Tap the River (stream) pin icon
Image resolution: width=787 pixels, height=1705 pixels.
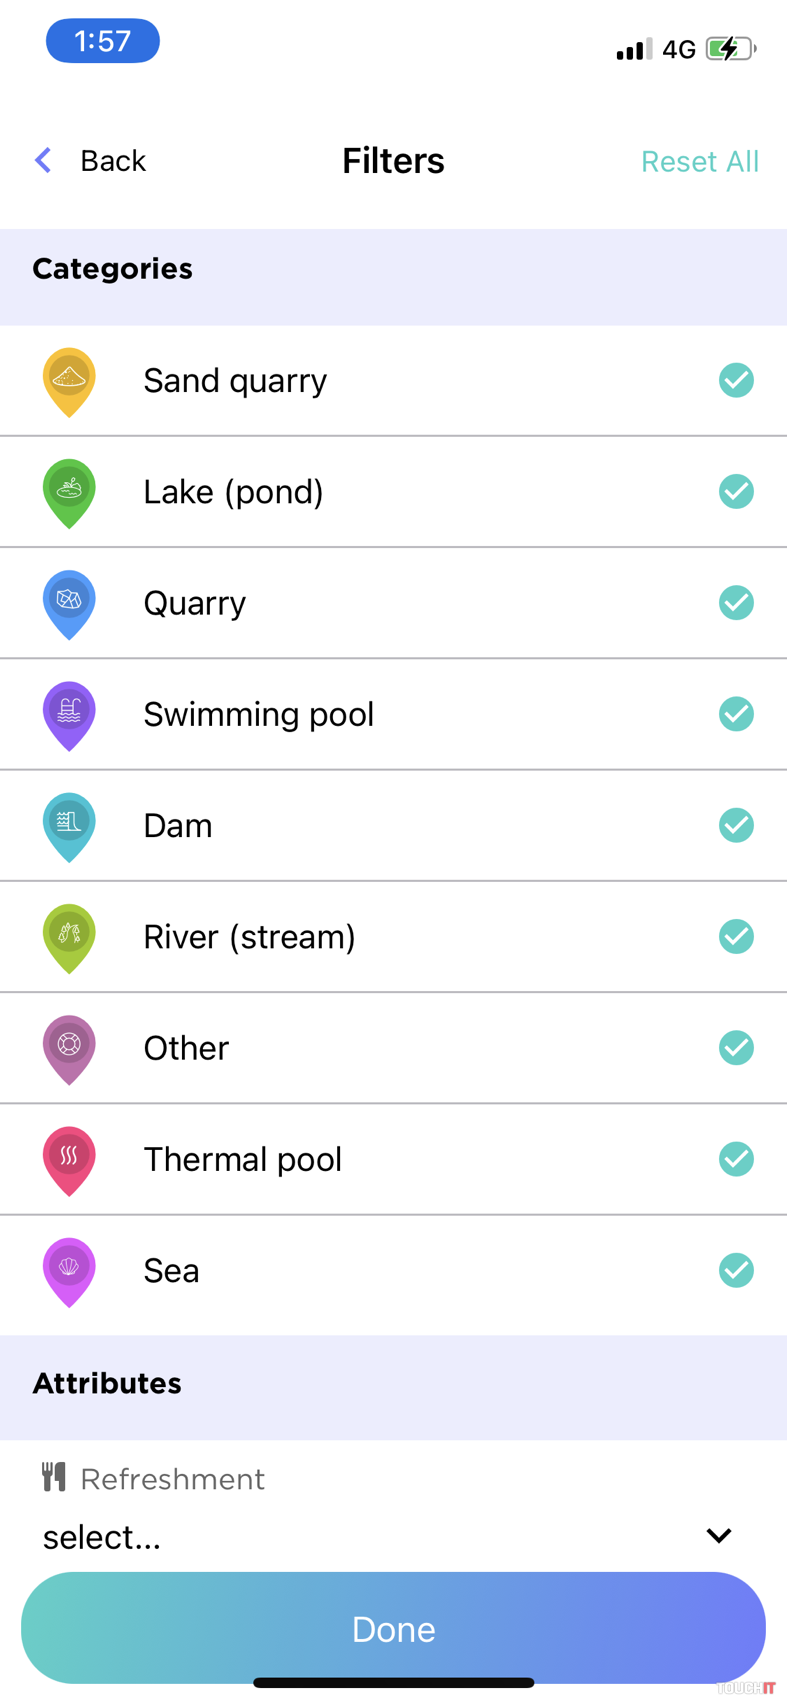(x=69, y=937)
